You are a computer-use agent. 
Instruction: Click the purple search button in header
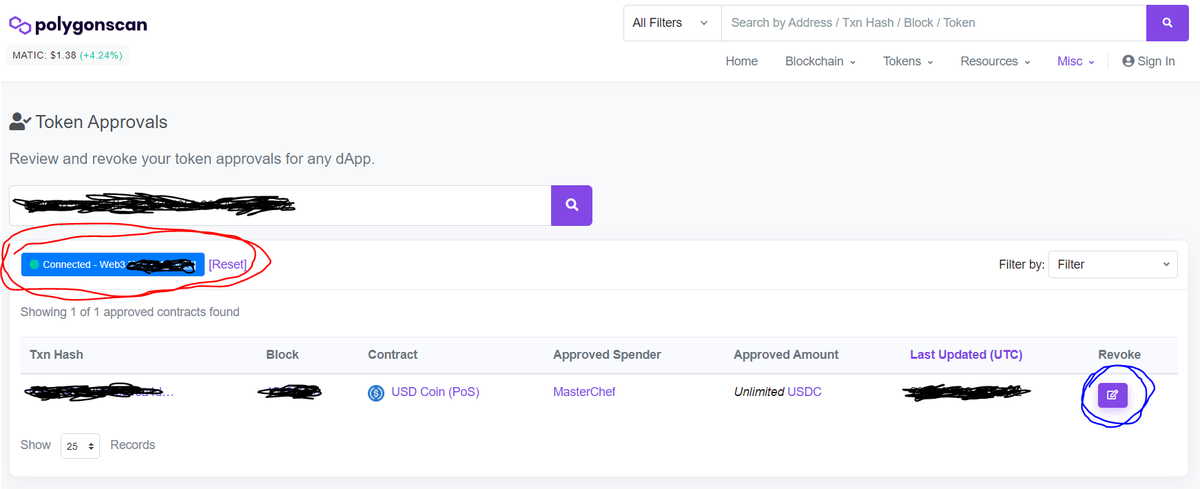pyautogui.click(x=1167, y=23)
